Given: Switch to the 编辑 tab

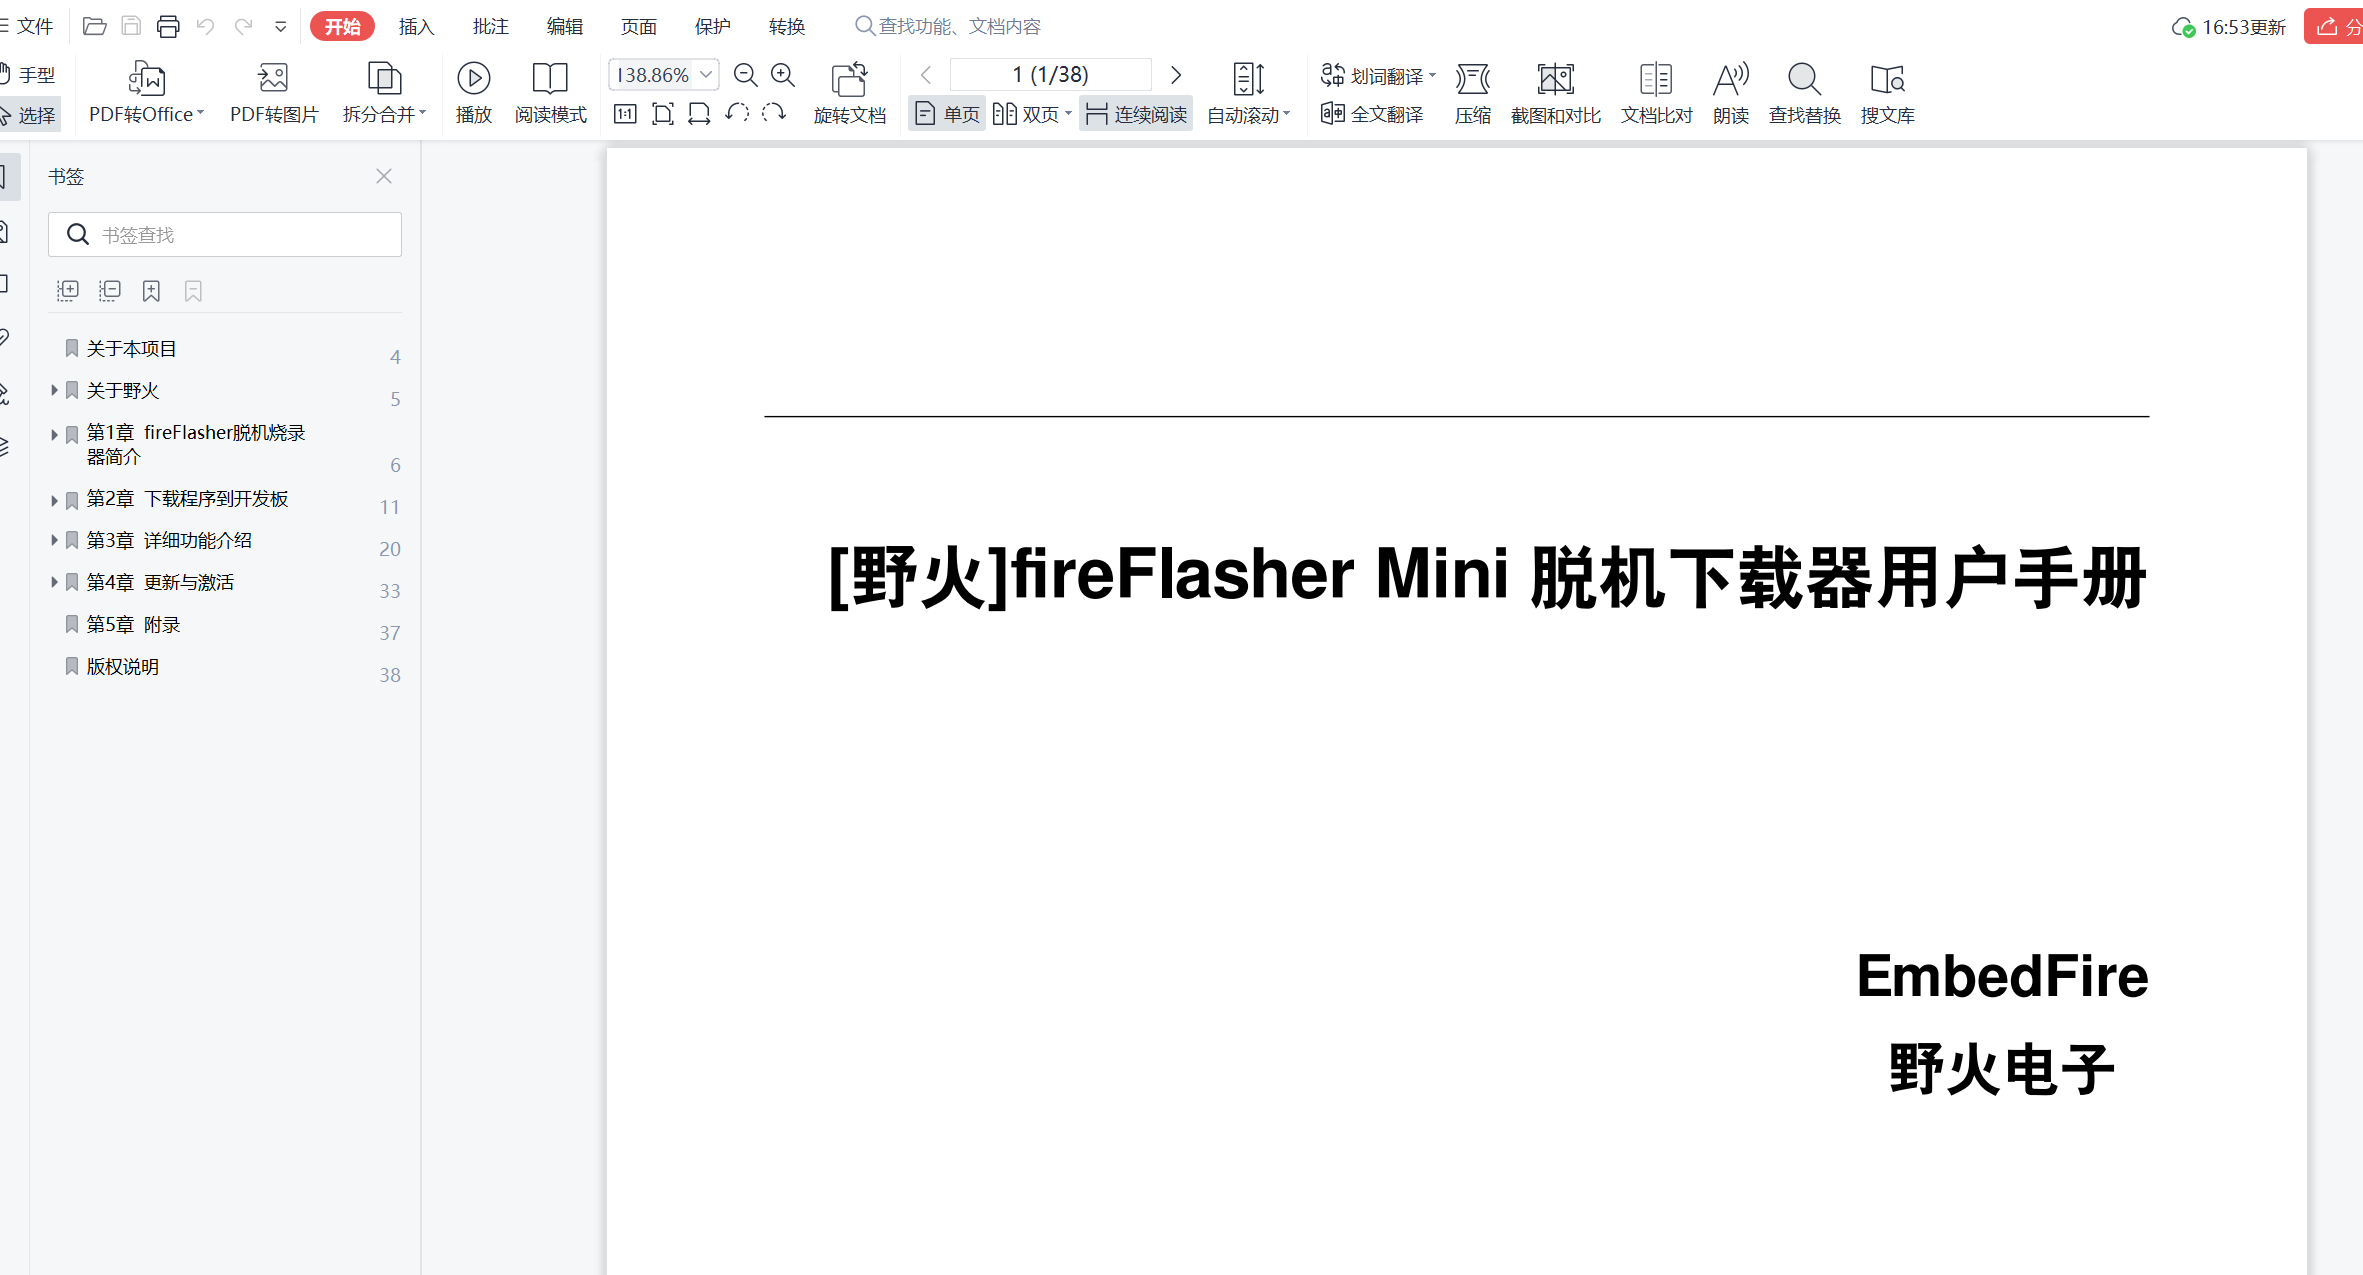Looking at the screenshot, I should click(564, 26).
